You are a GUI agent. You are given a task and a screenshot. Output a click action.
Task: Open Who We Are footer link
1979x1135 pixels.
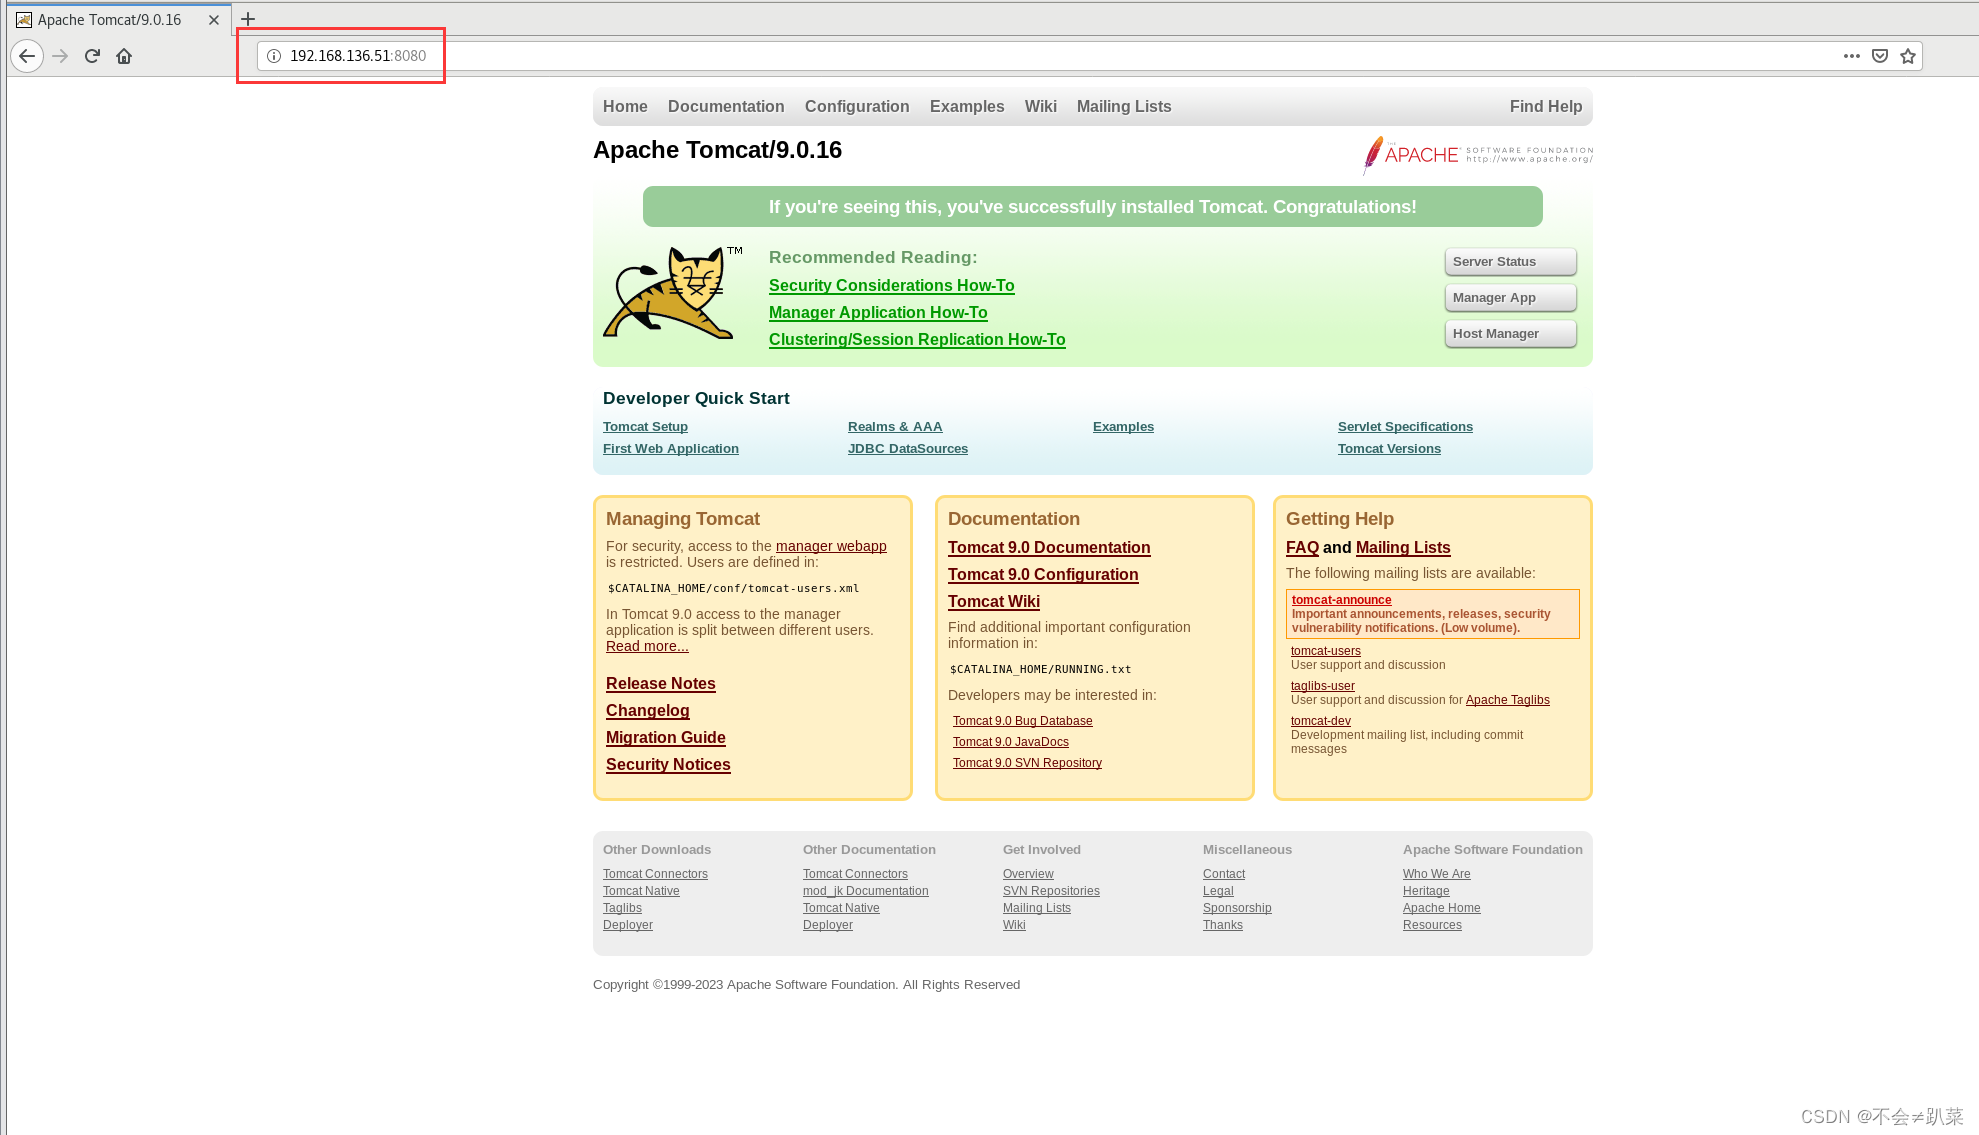1436,874
